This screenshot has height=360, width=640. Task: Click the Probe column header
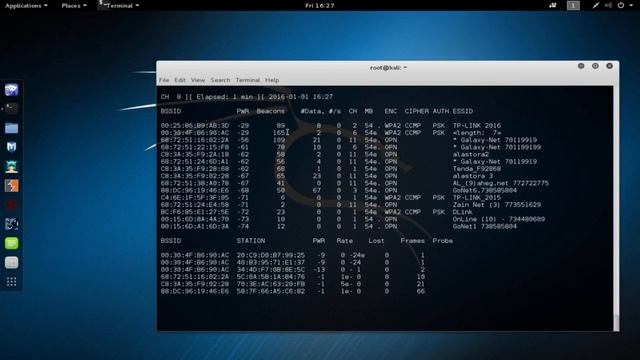pos(442,241)
